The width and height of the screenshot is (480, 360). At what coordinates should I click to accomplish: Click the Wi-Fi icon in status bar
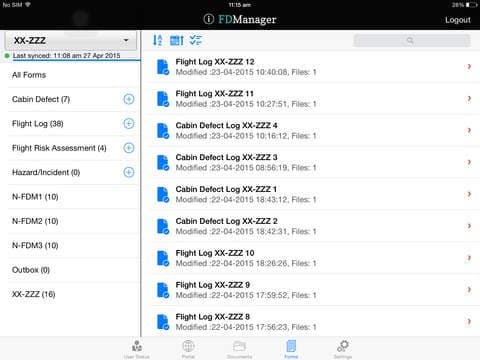[28, 5]
